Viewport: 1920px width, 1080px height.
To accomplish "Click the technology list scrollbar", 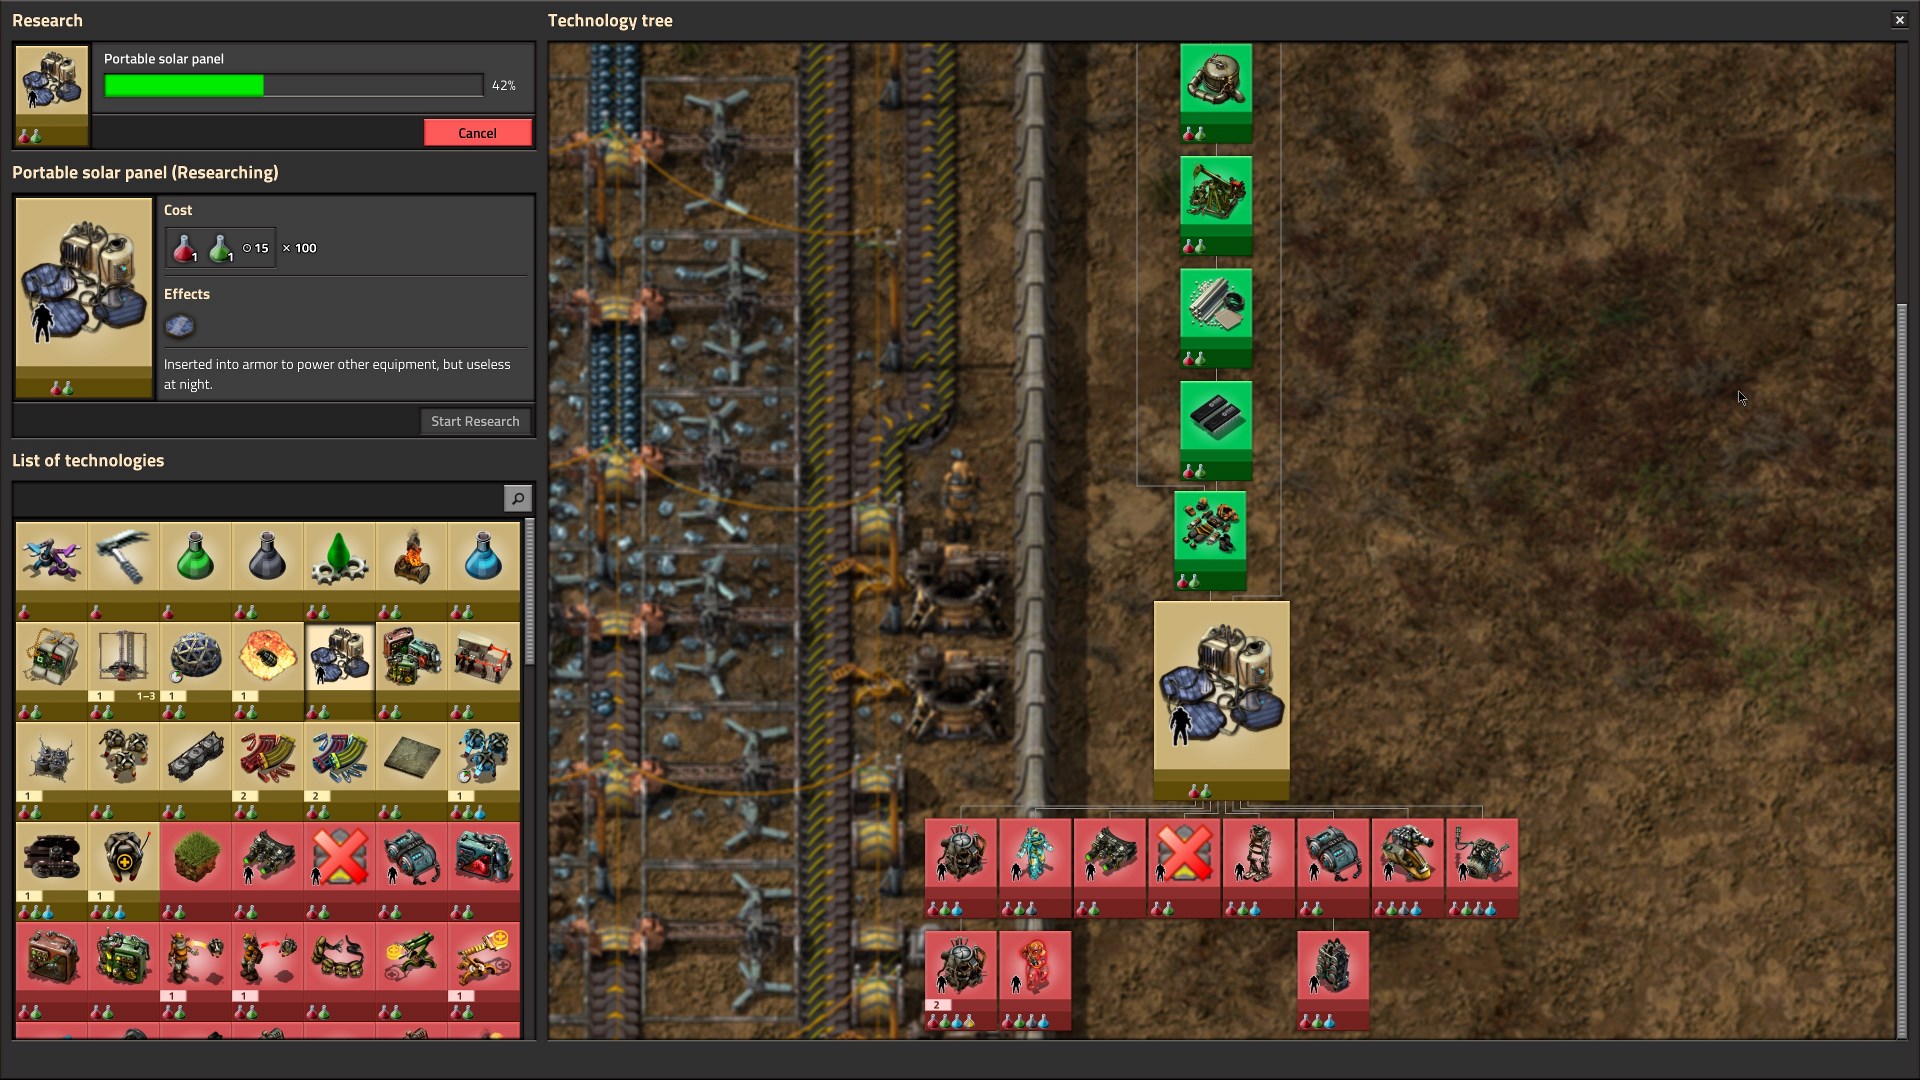I will (x=529, y=592).
